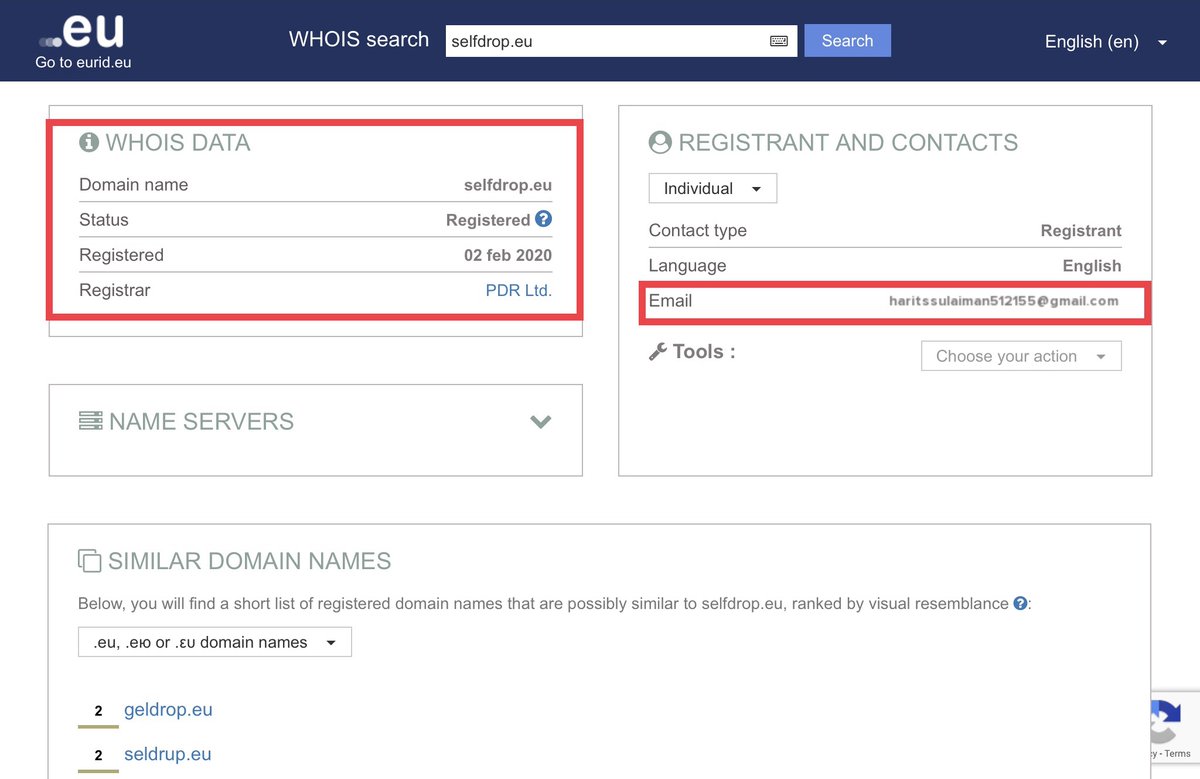Open the English (en) language dropdown
This screenshot has width=1200, height=779.
point(1106,42)
